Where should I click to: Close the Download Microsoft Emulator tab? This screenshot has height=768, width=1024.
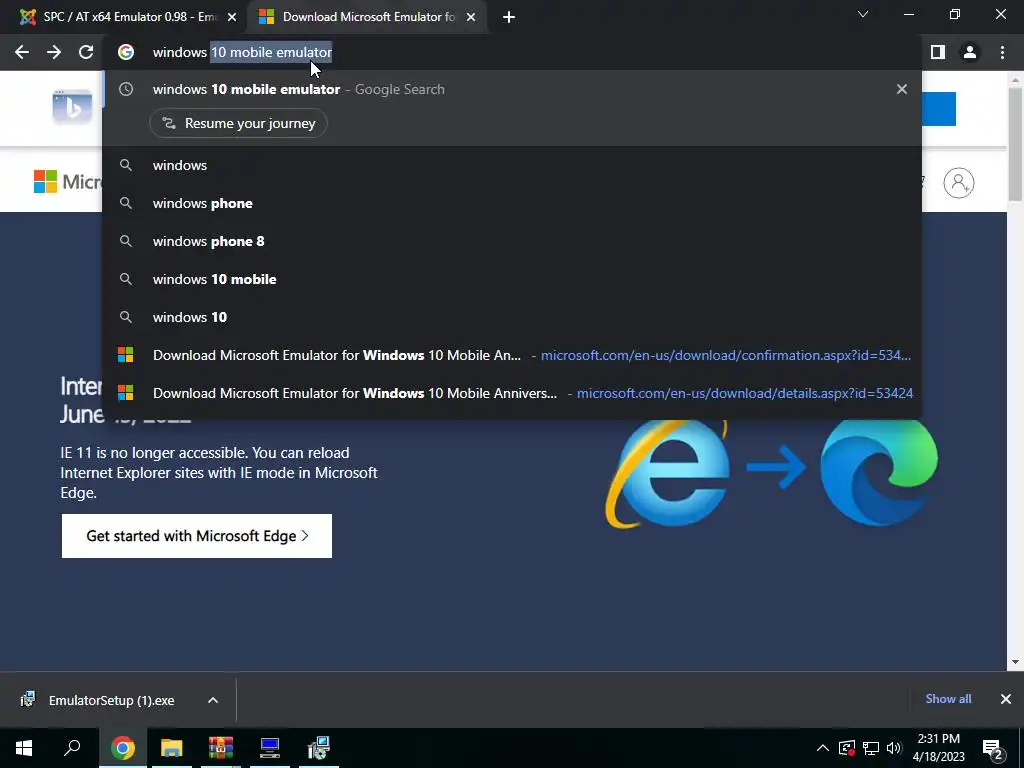[471, 17]
